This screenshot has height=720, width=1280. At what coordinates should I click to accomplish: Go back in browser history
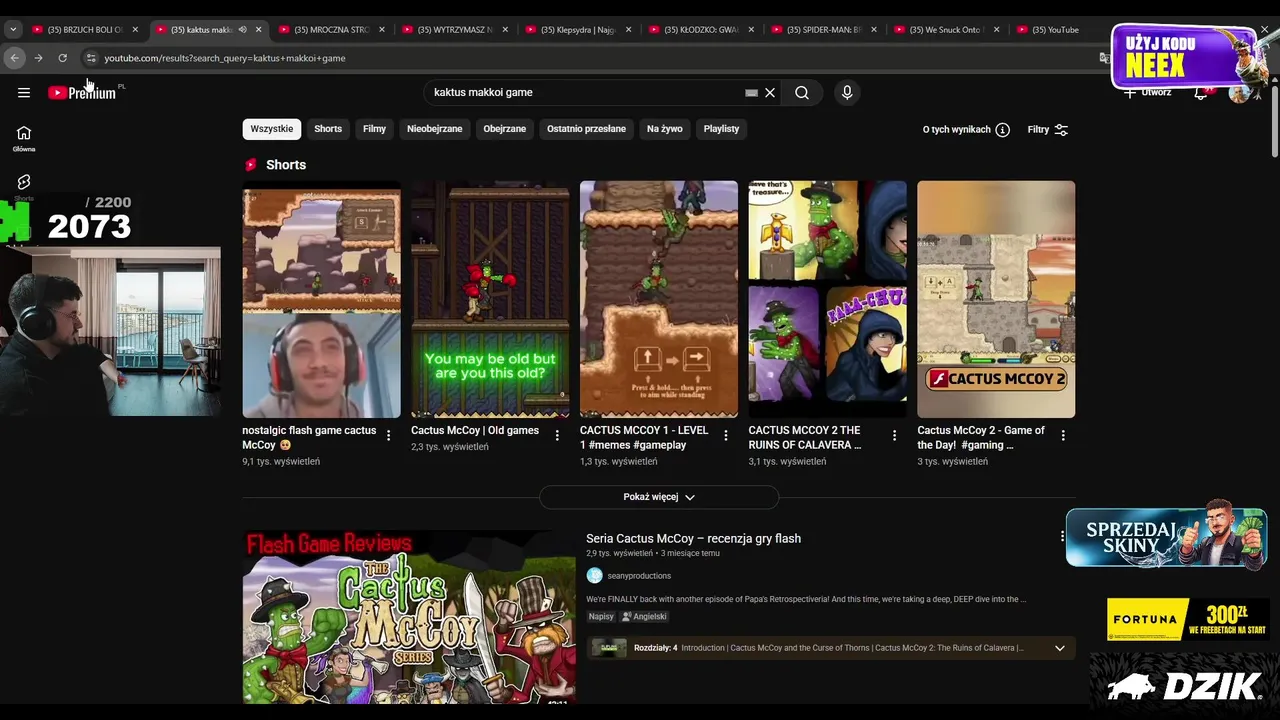coord(14,58)
